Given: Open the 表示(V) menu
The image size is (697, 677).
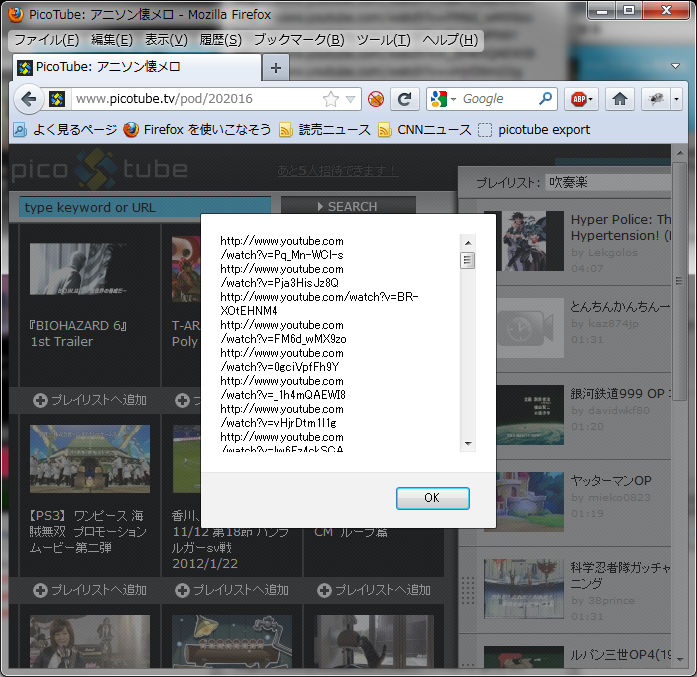Looking at the screenshot, I should (x=166, y=40).
